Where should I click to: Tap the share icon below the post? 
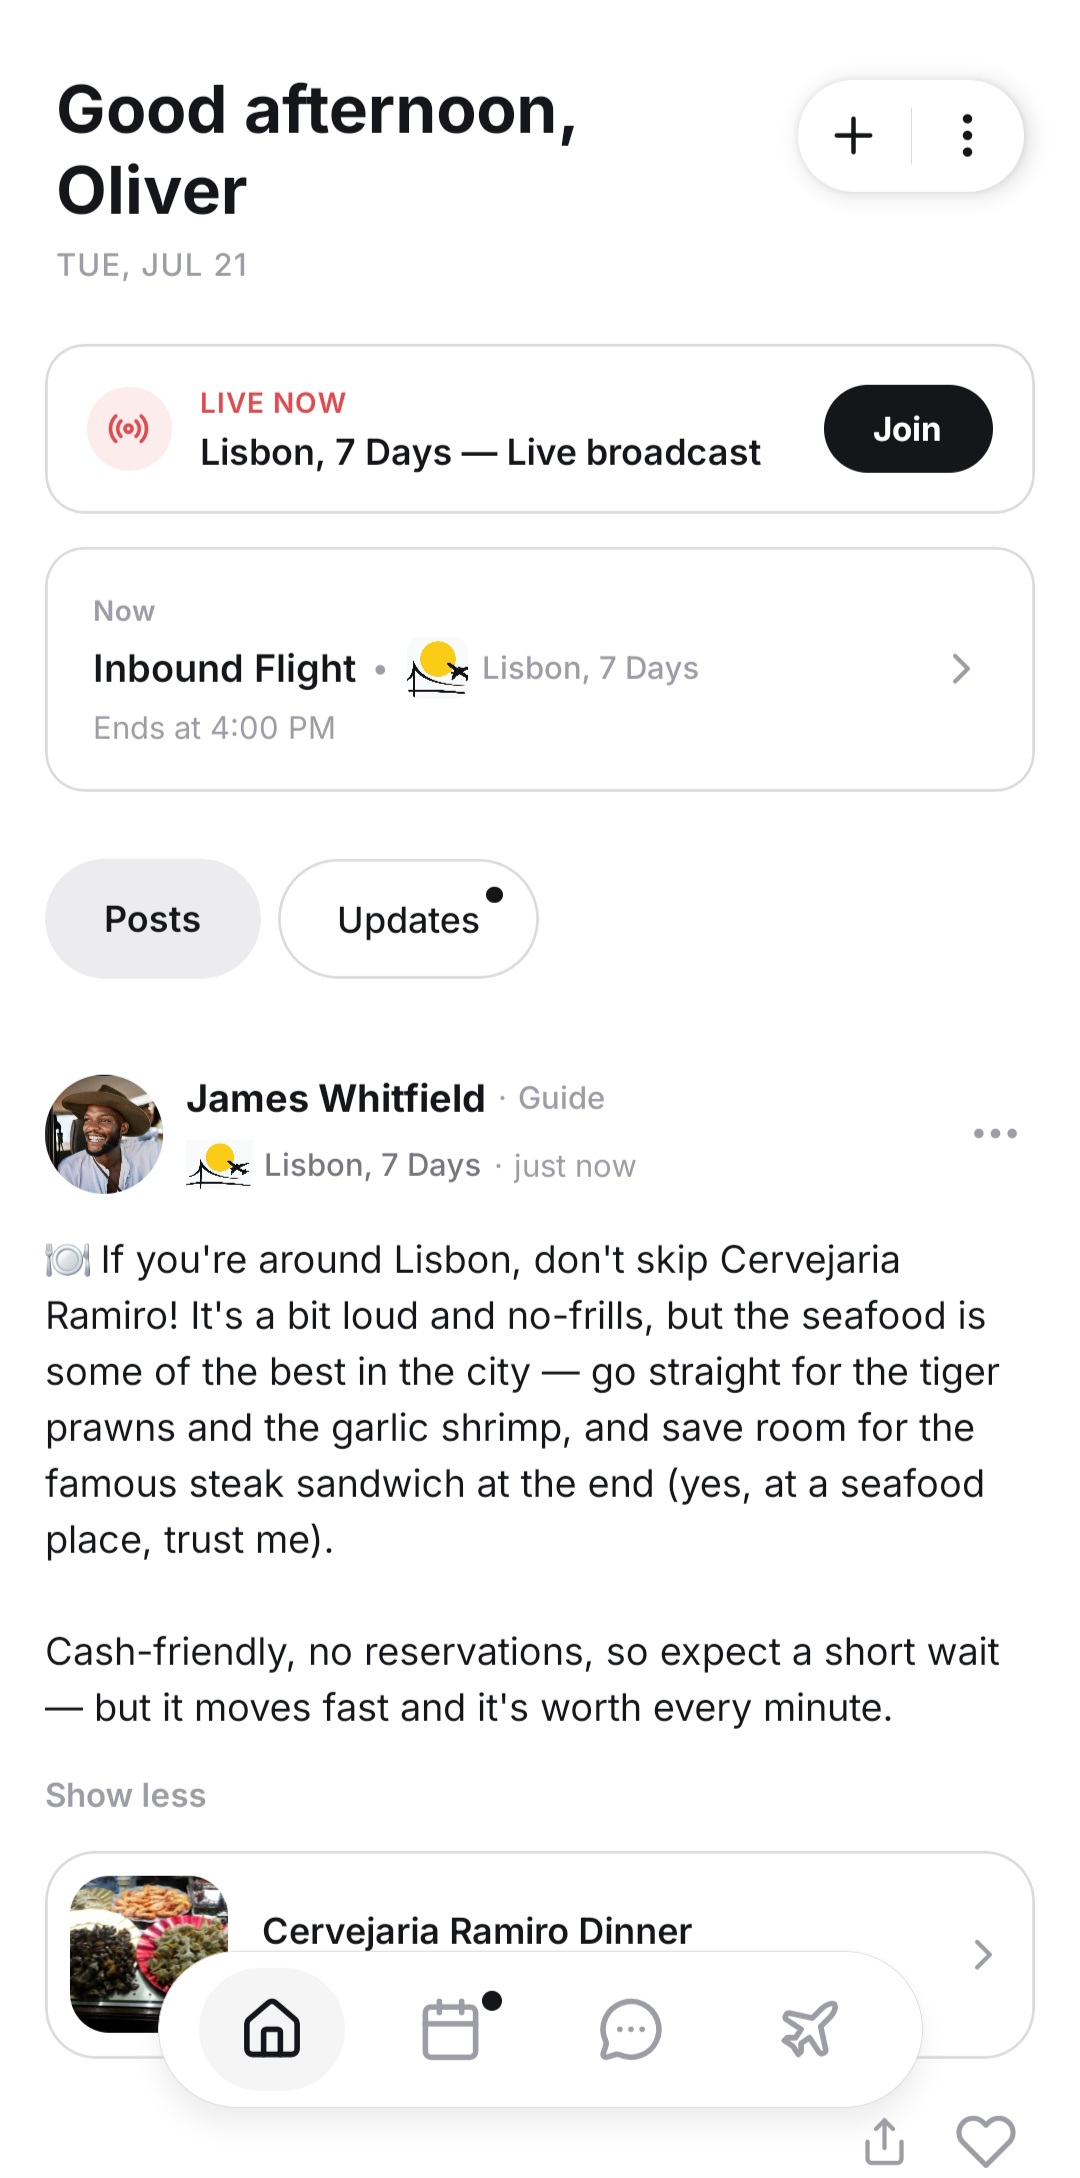click(884, 2142)
